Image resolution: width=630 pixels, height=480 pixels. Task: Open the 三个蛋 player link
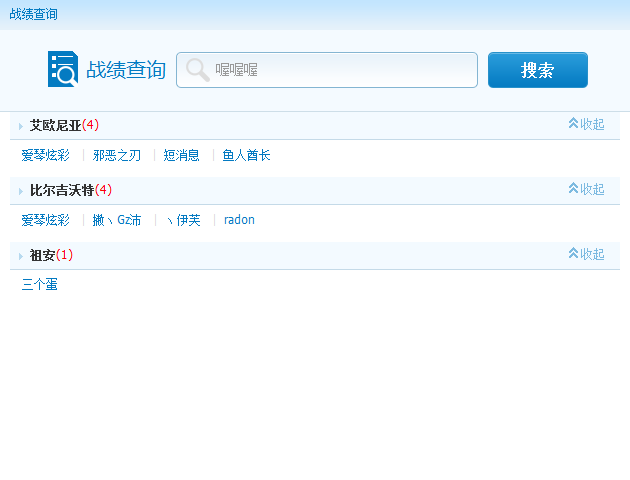click(x=39, y=284)
